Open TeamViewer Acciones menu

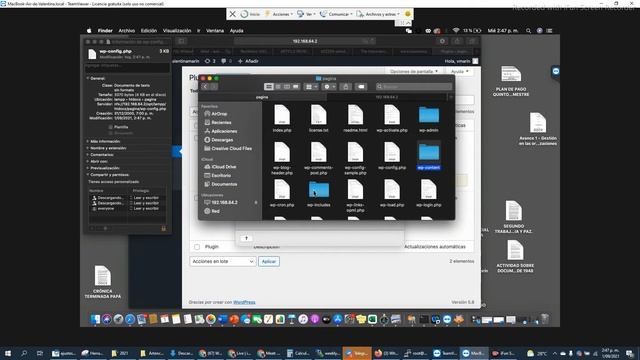click(x=279, y=14)
